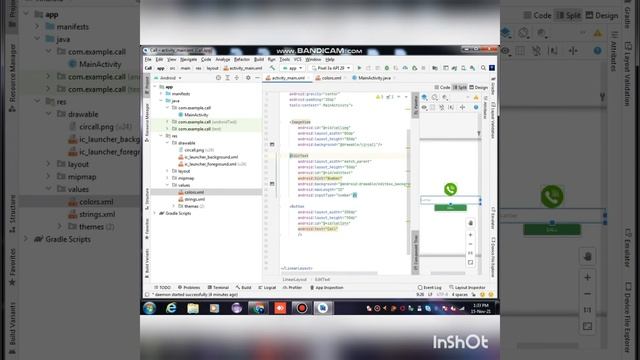Toggle the Palette vertical tab
Viewport: 640px width, 360px height.
pyautogui.click(x=415, y=105)
